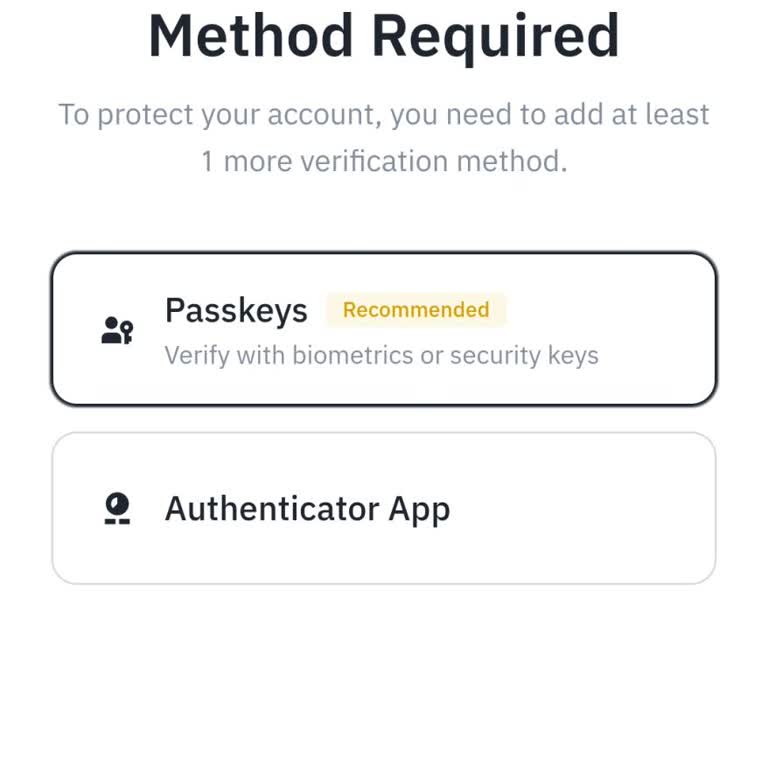Click "Verify with biometrics or security keys" subtitle
The image size is (768, 768).
[381, 355]
